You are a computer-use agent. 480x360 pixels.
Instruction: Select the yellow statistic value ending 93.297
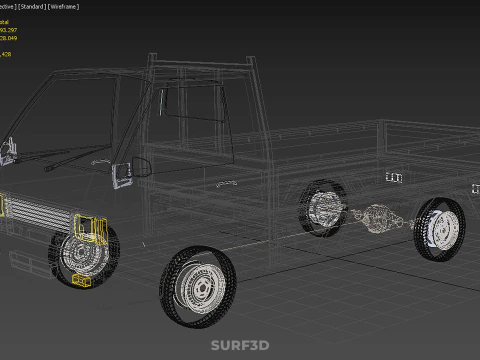pyautogui.click(x=8, y=30)
